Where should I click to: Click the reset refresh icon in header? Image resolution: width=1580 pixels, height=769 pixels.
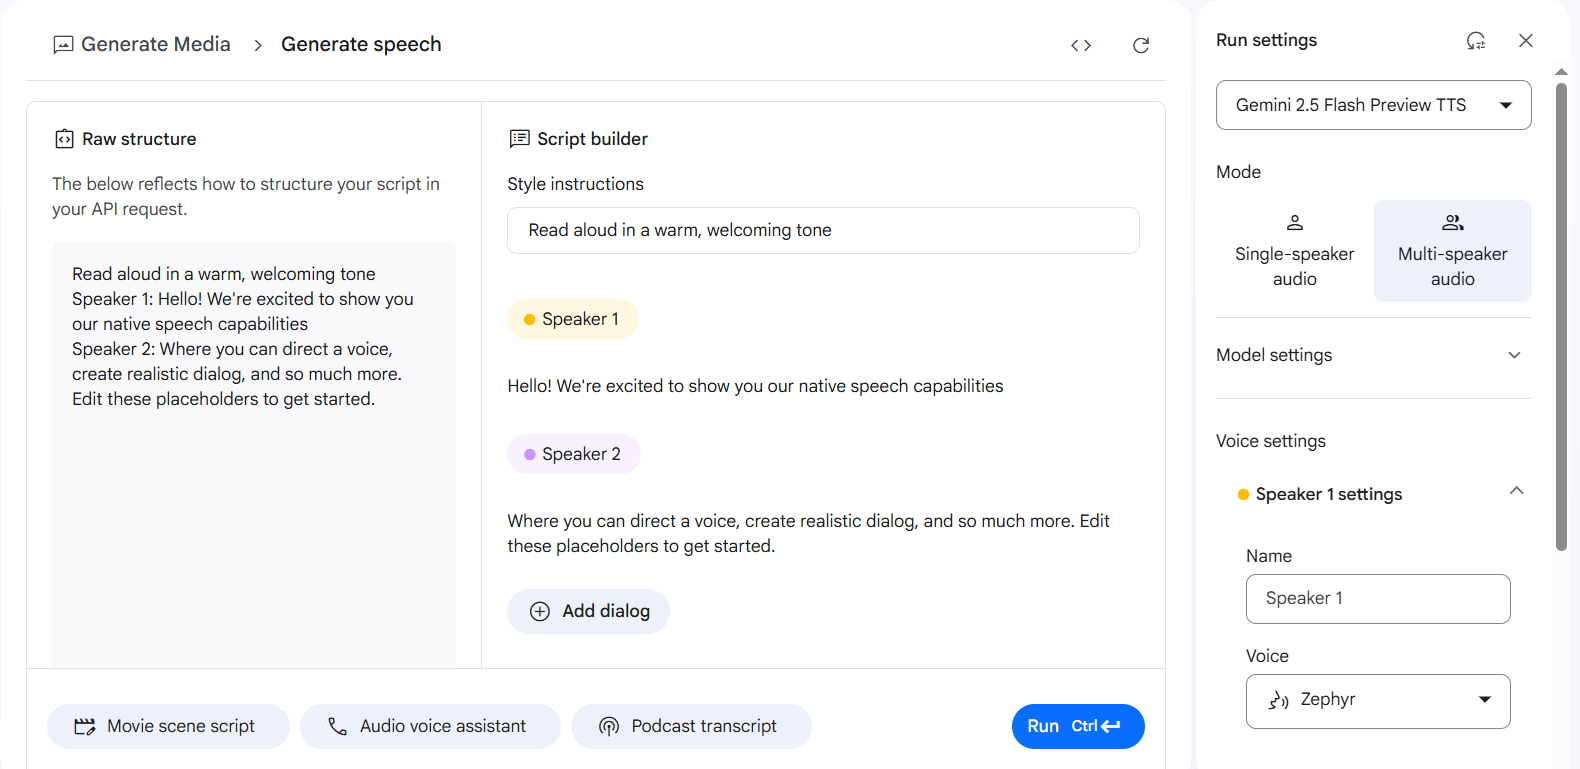1141,45
